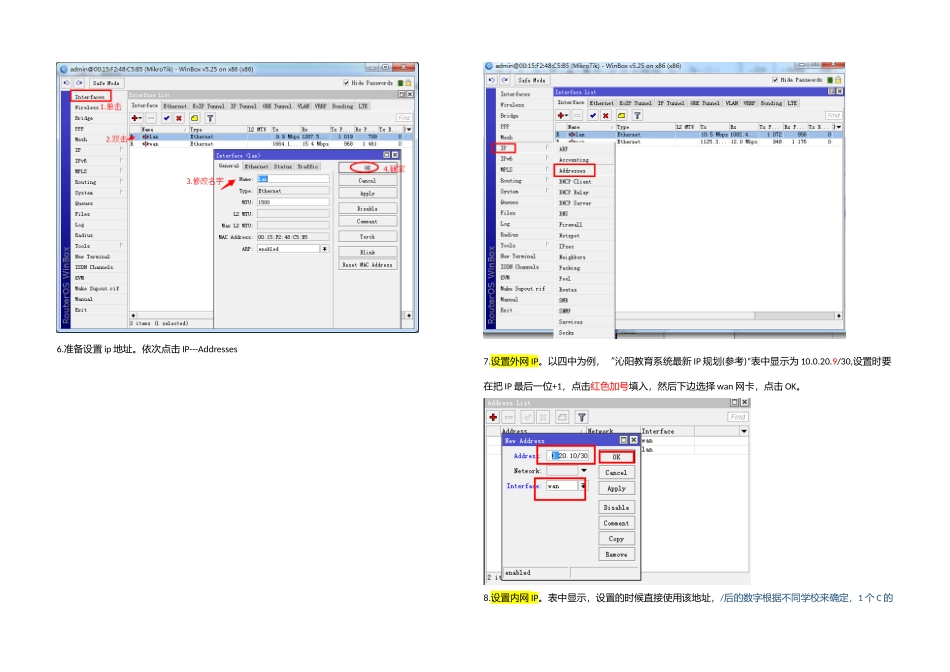Click red X disable icon in right WinBox
The image size is (950, 672).
tap(605, 115)
